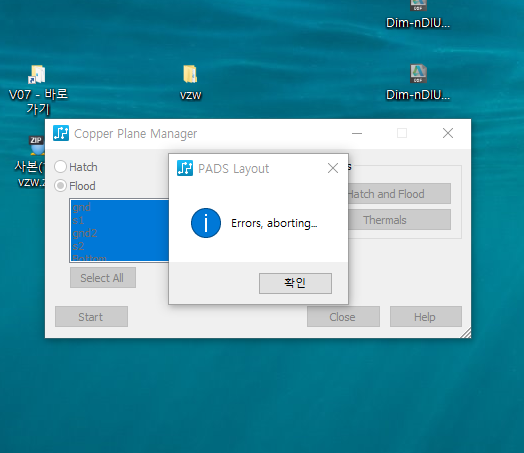Select the s1 layer in the list
The image size is (524, 453).
tap(120, 220)
